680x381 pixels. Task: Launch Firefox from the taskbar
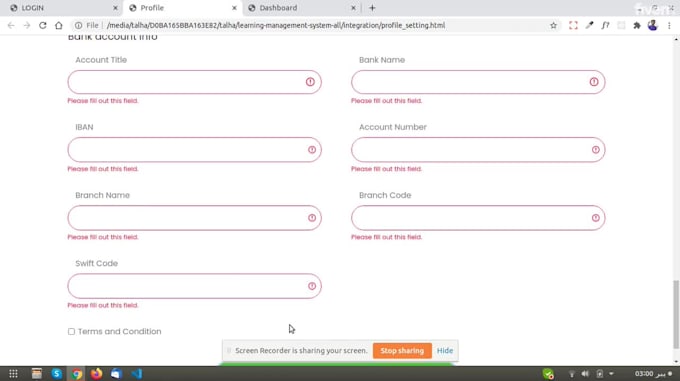click(x=96, y=374)
